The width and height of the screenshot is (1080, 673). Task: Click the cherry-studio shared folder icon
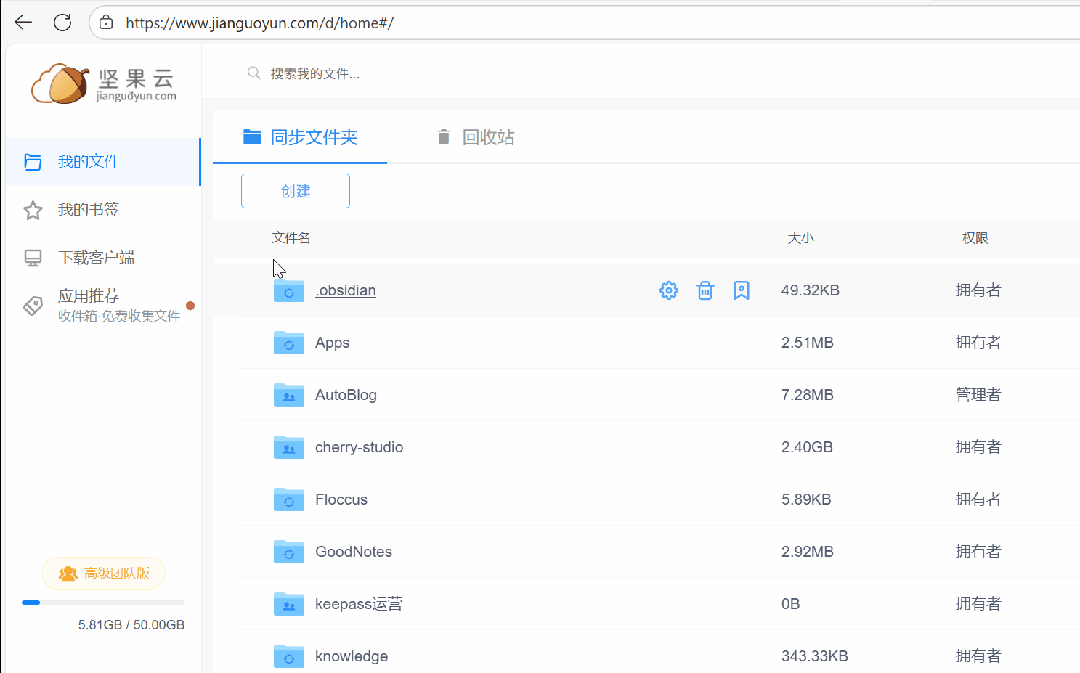coord(289,447)
